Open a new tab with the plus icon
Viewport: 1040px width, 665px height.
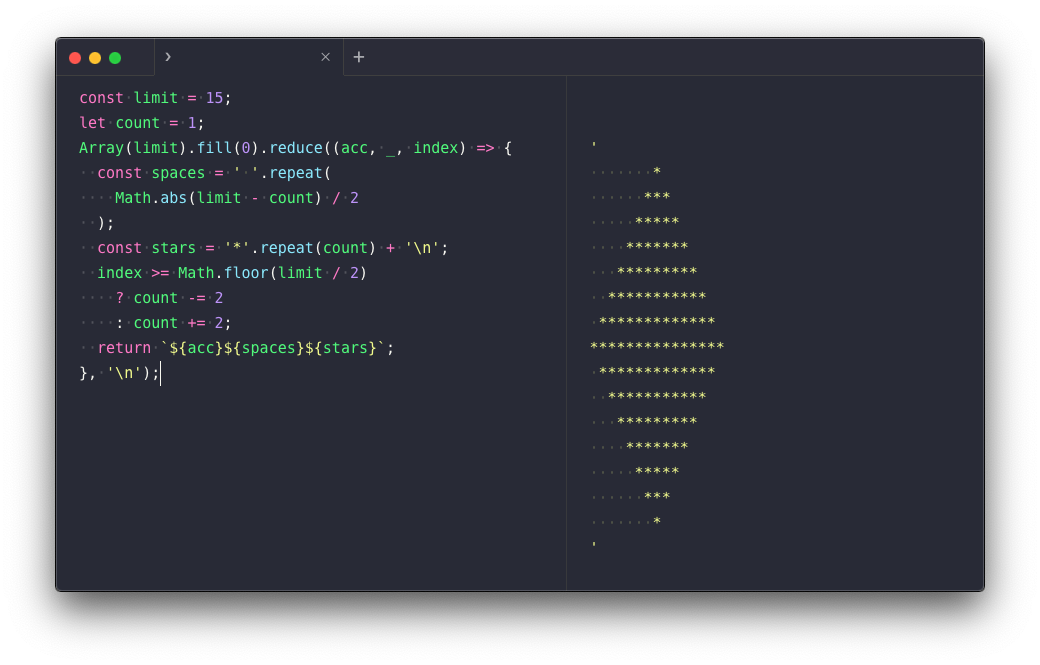coord(359,57)
